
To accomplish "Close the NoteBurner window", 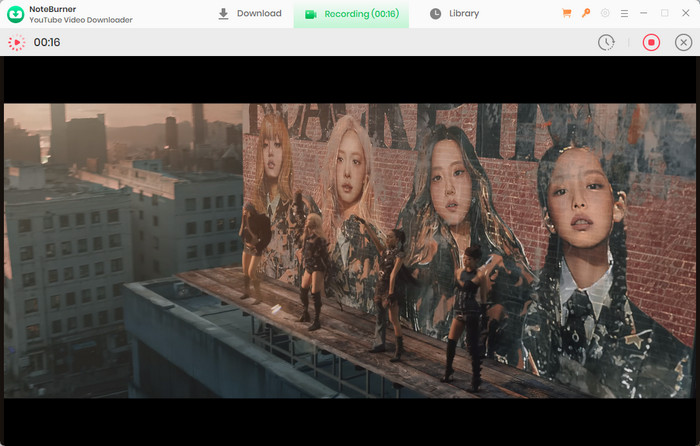I will 685,14.
